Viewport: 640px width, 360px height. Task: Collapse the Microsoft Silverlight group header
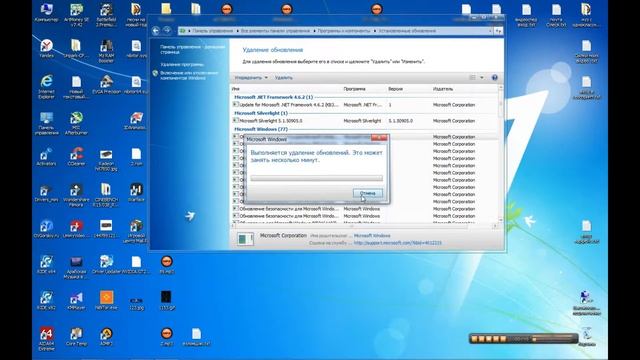tap(261, 113)
